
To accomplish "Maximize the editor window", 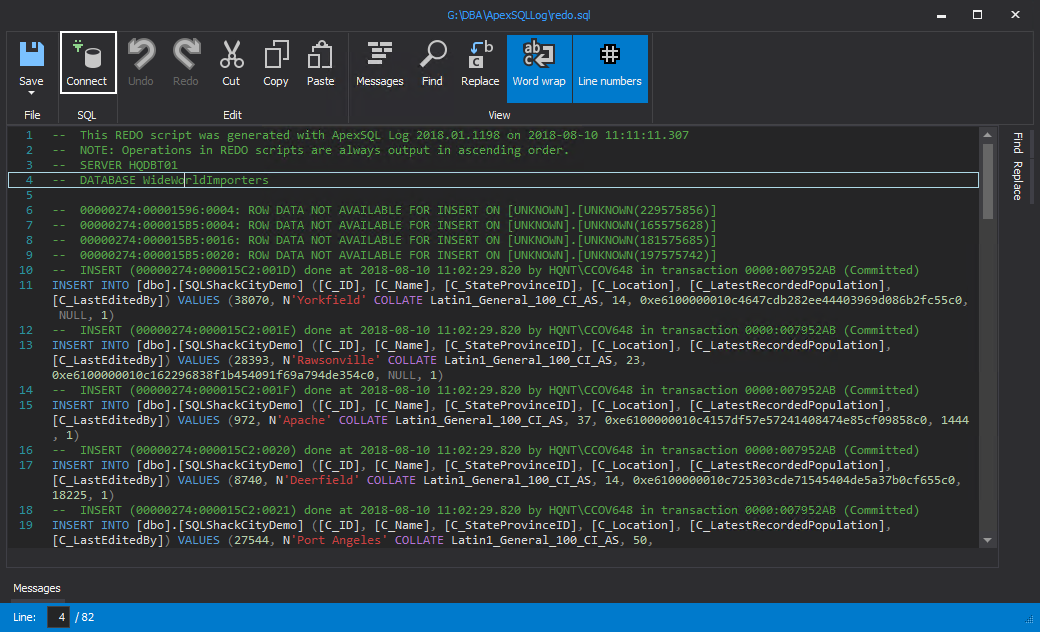I will 977,15.
